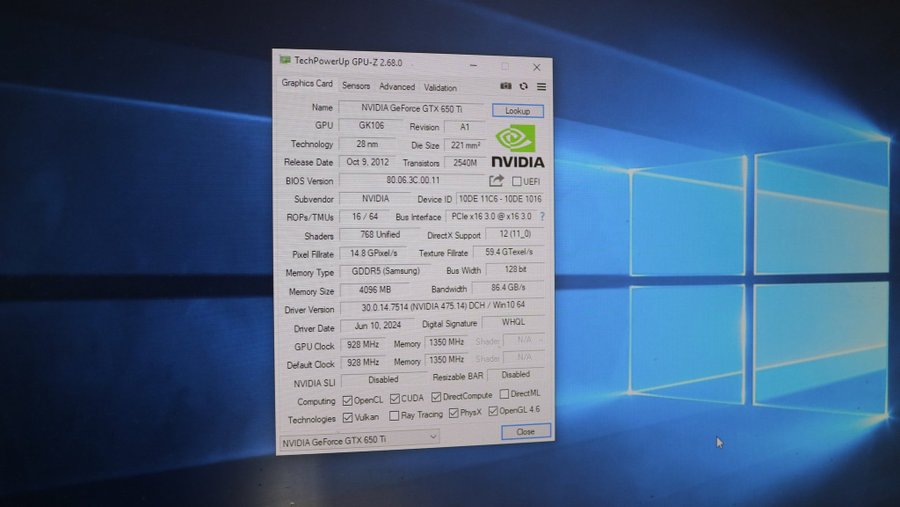Click the NVIDIA logo image
The width and height of the screenshot is (900, 507).
[517, 146]
